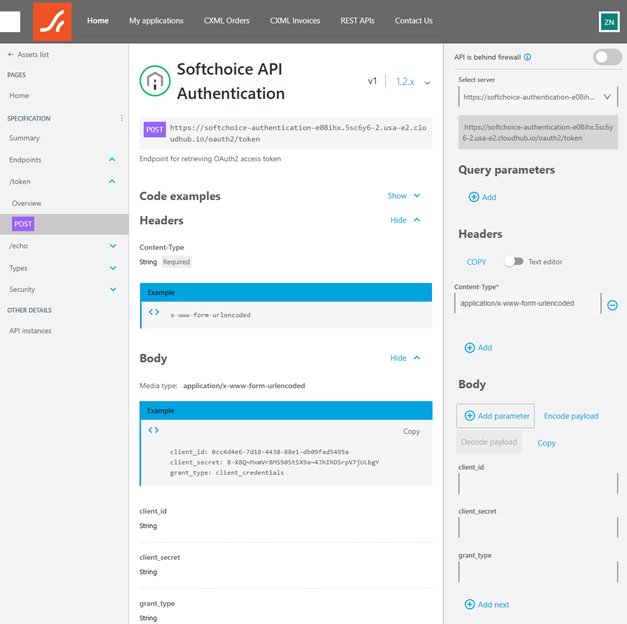
Task: Click the client_secret input field
Action: click(x=538, y=528)
